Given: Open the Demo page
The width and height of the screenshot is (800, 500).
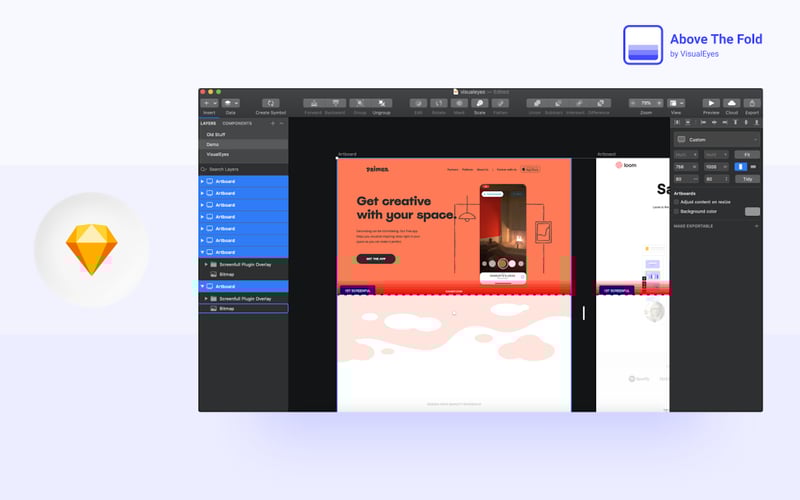Looking at the screenshot, I should pos(243,144).
